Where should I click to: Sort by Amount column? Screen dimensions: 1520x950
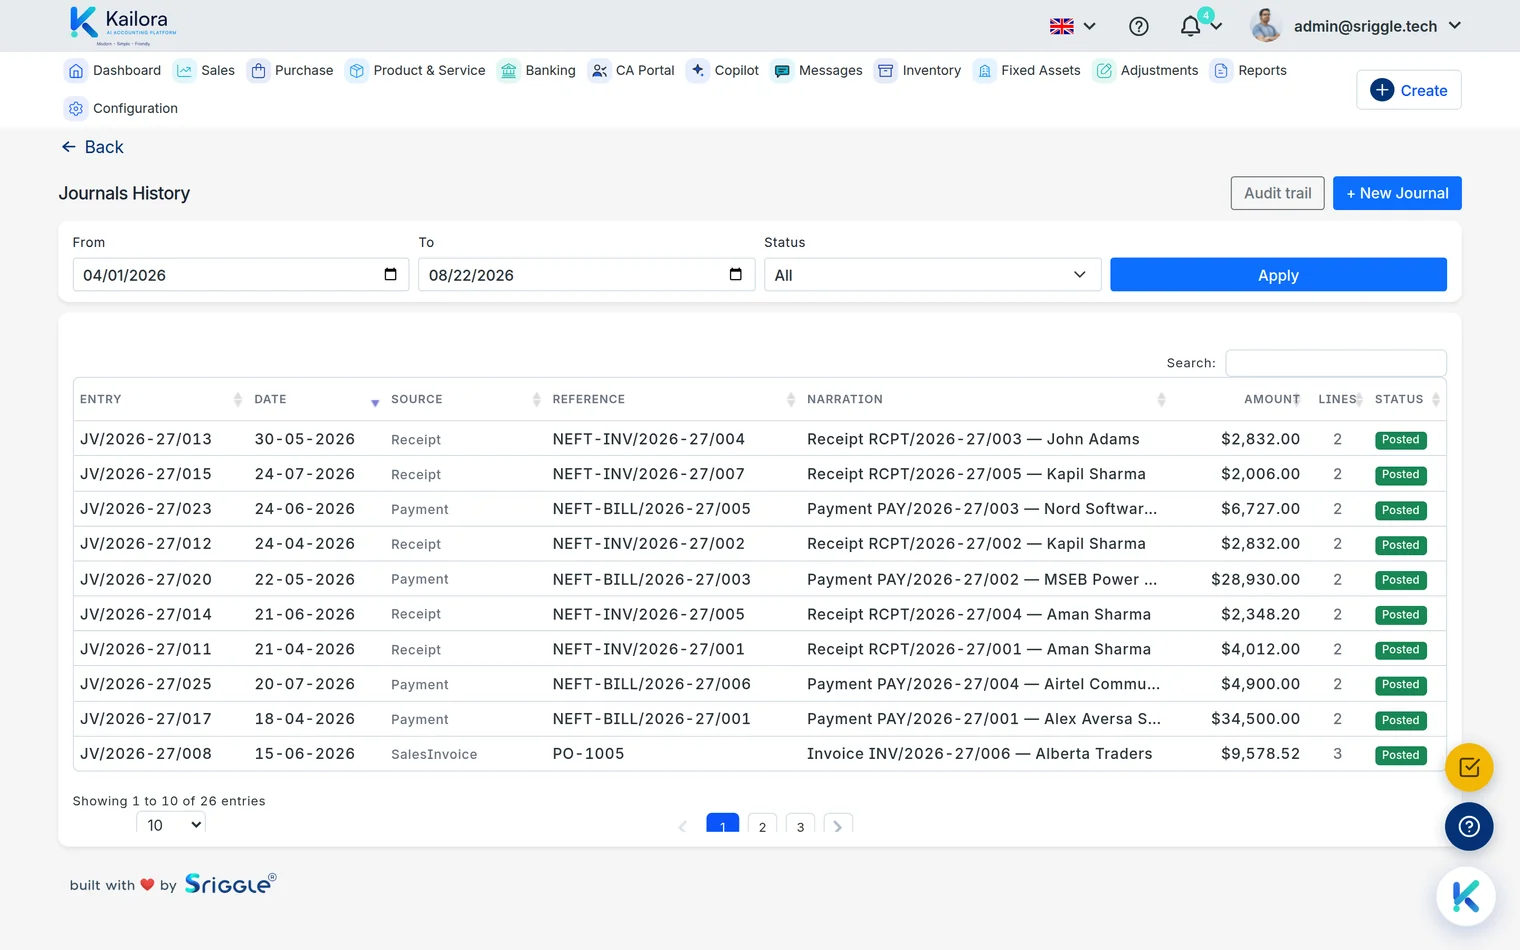[1240, 399]
